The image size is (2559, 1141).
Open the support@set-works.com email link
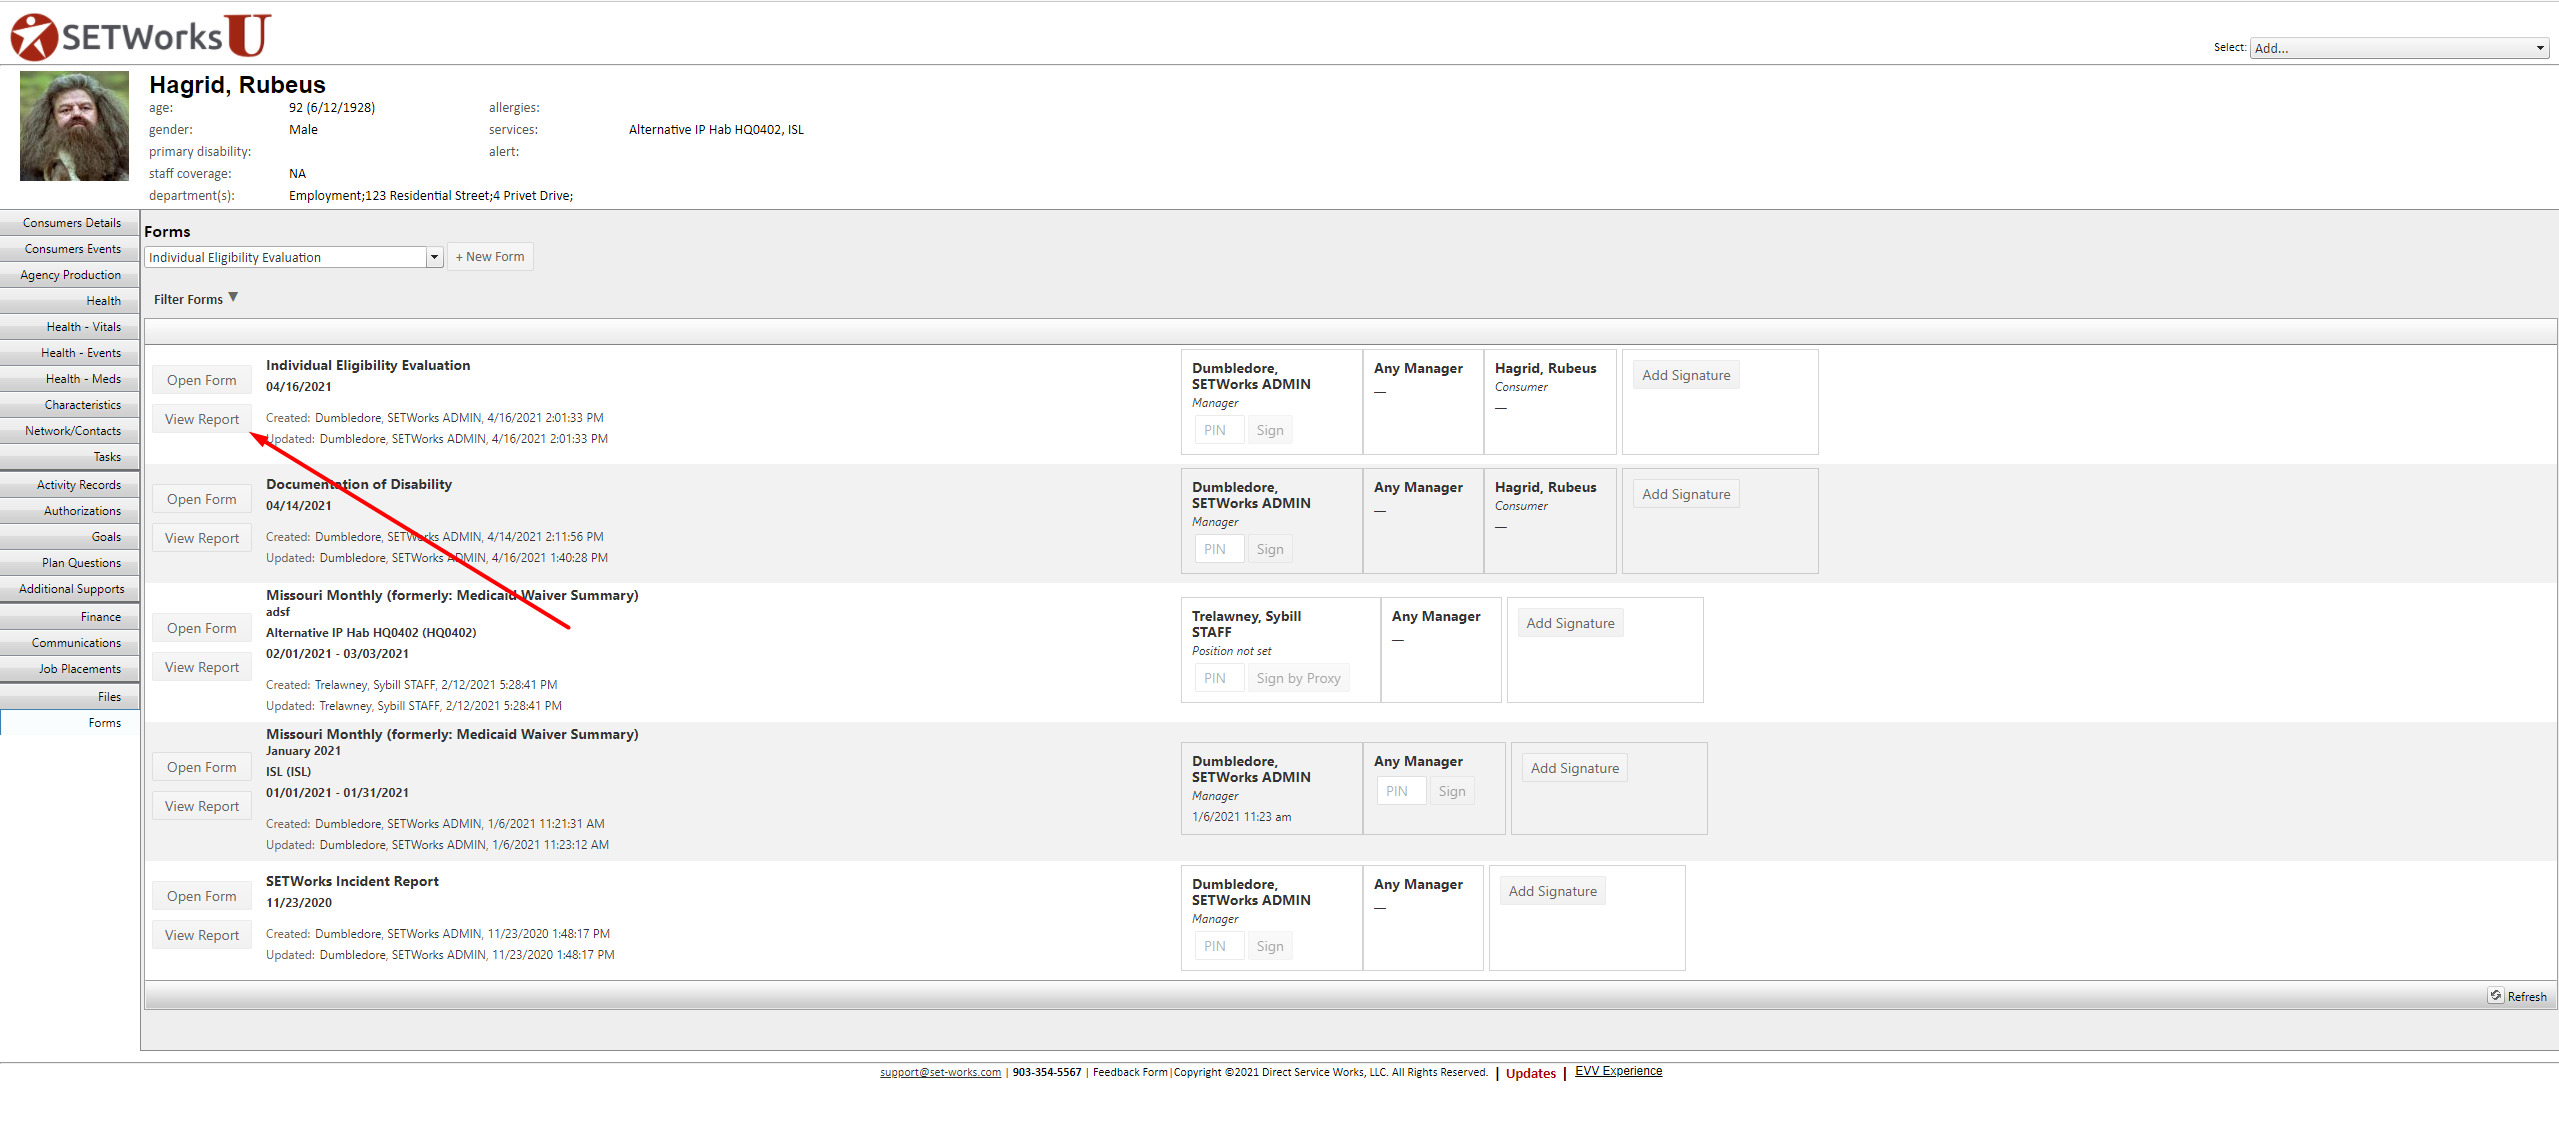(x=940, y=1072)
